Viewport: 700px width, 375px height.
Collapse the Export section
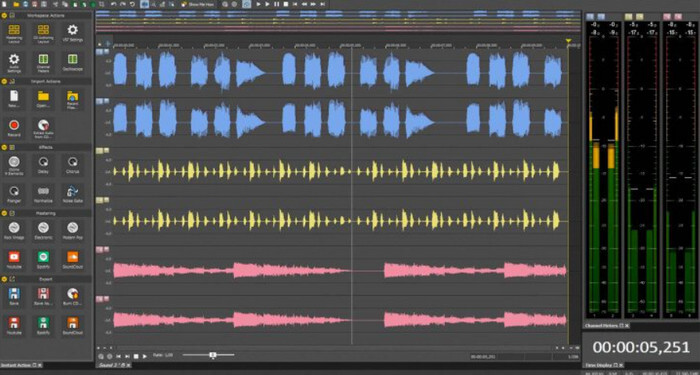click(4, 279)
